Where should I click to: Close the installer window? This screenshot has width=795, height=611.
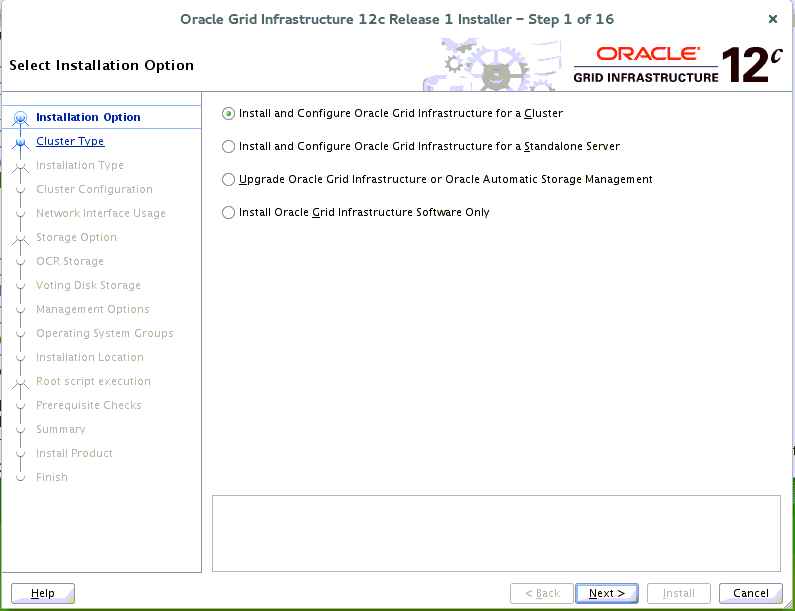773,19
